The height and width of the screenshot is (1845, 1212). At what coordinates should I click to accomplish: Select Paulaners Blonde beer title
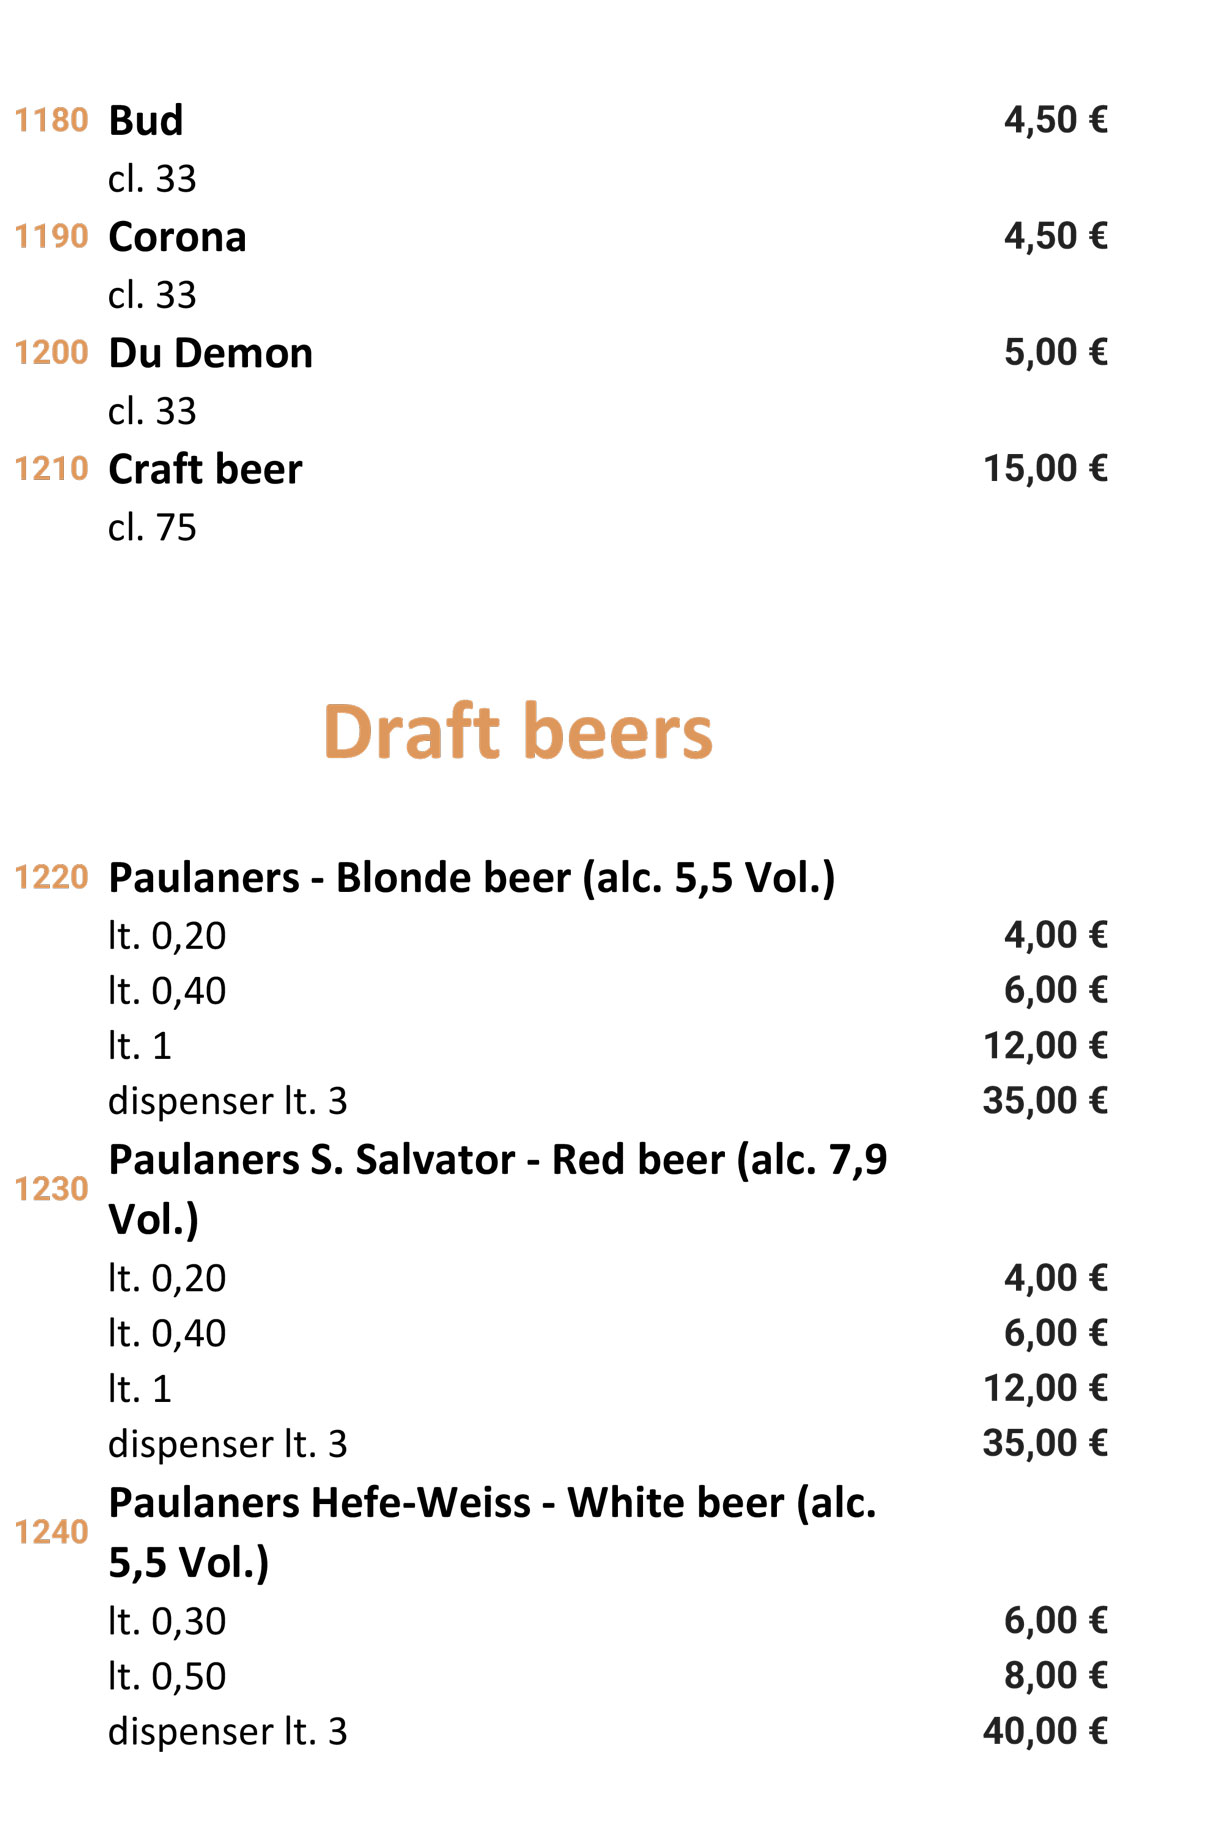472,878
